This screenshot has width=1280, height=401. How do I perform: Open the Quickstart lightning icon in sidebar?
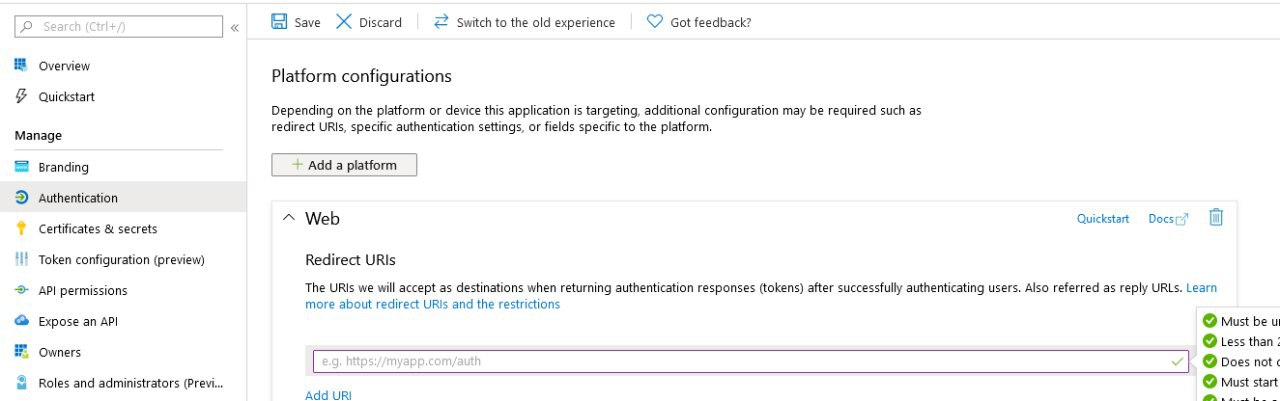coord(21,96)
